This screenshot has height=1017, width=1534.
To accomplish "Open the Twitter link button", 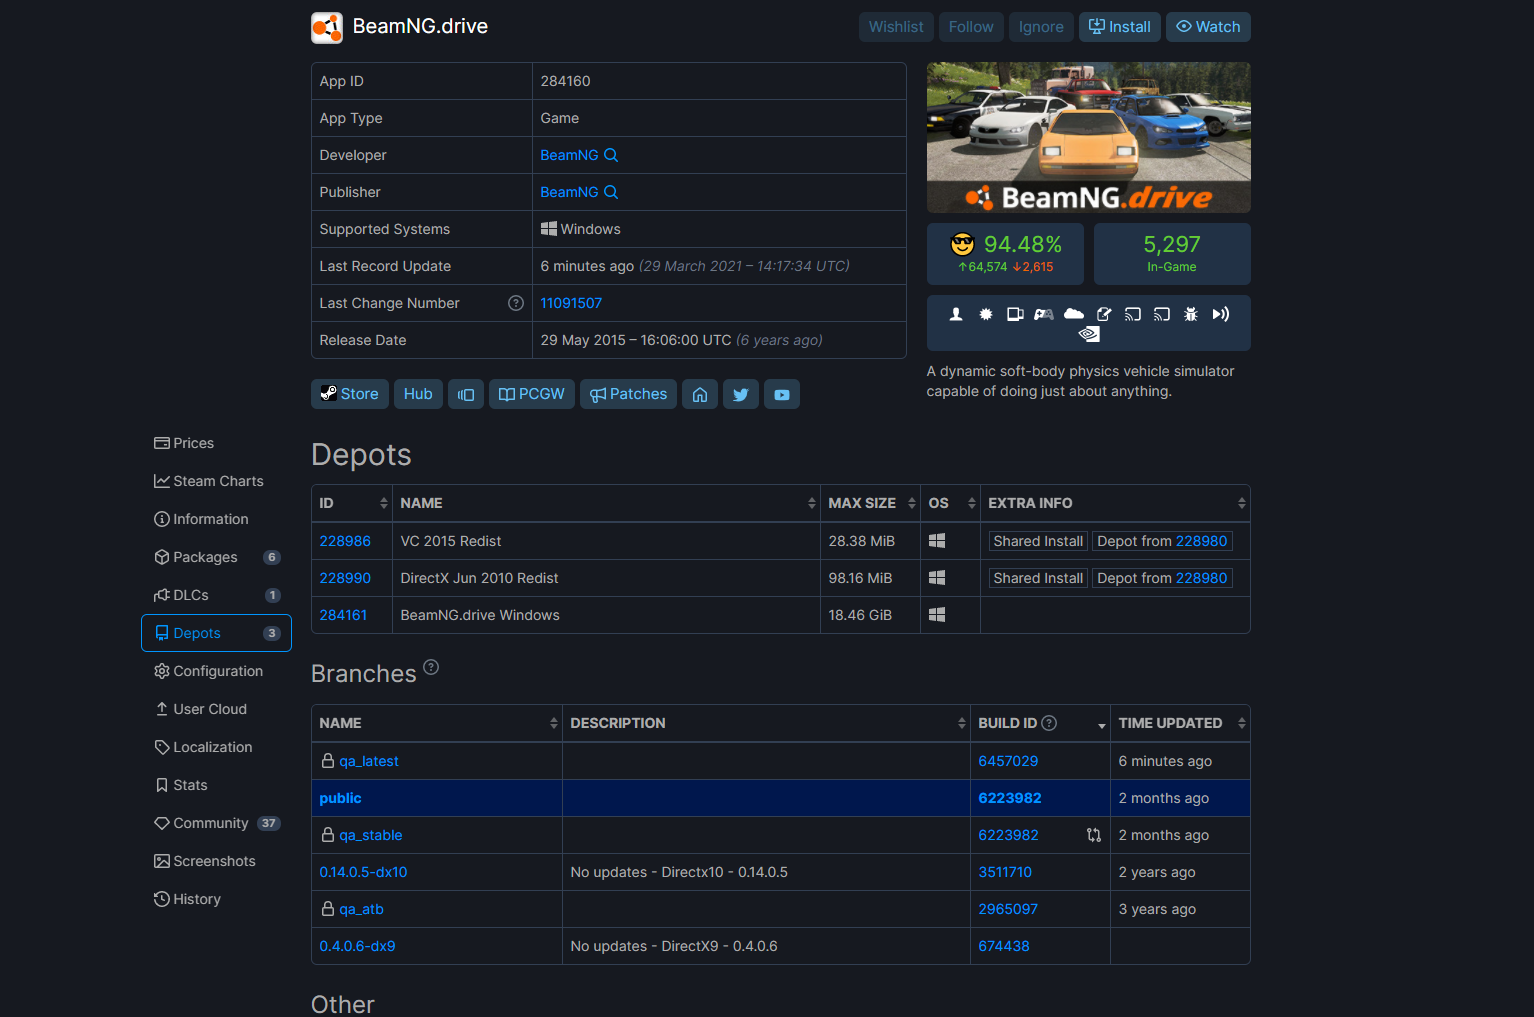I will [741, 394].
